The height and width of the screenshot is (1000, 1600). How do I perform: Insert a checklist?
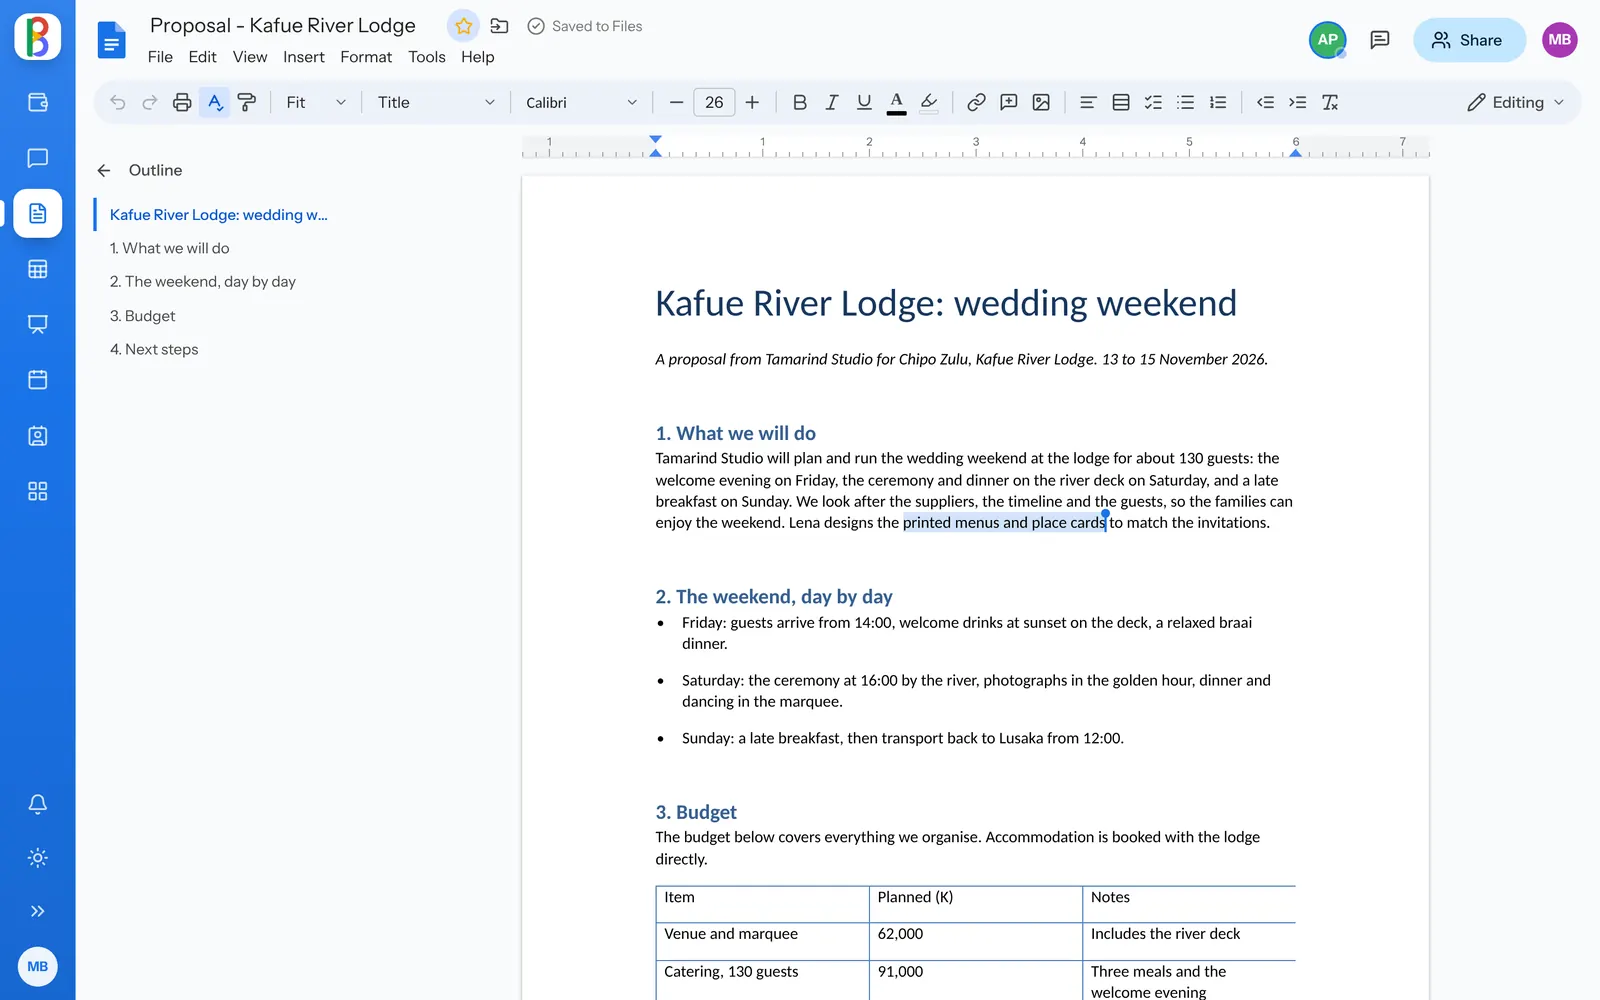coord(1153,102)
